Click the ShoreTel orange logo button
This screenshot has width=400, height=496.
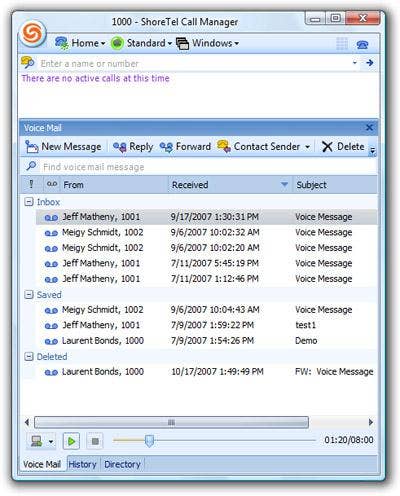click(x=32, y=34)
